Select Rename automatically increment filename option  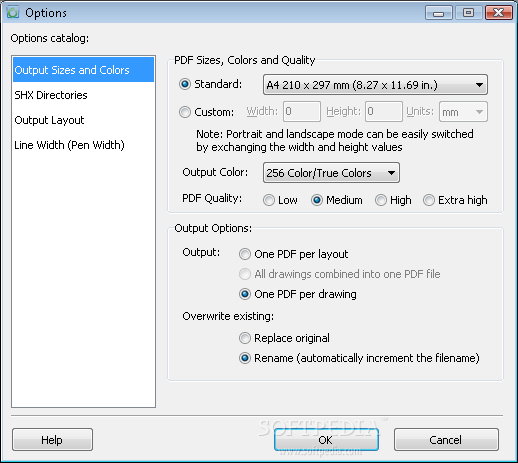(245, 358)
